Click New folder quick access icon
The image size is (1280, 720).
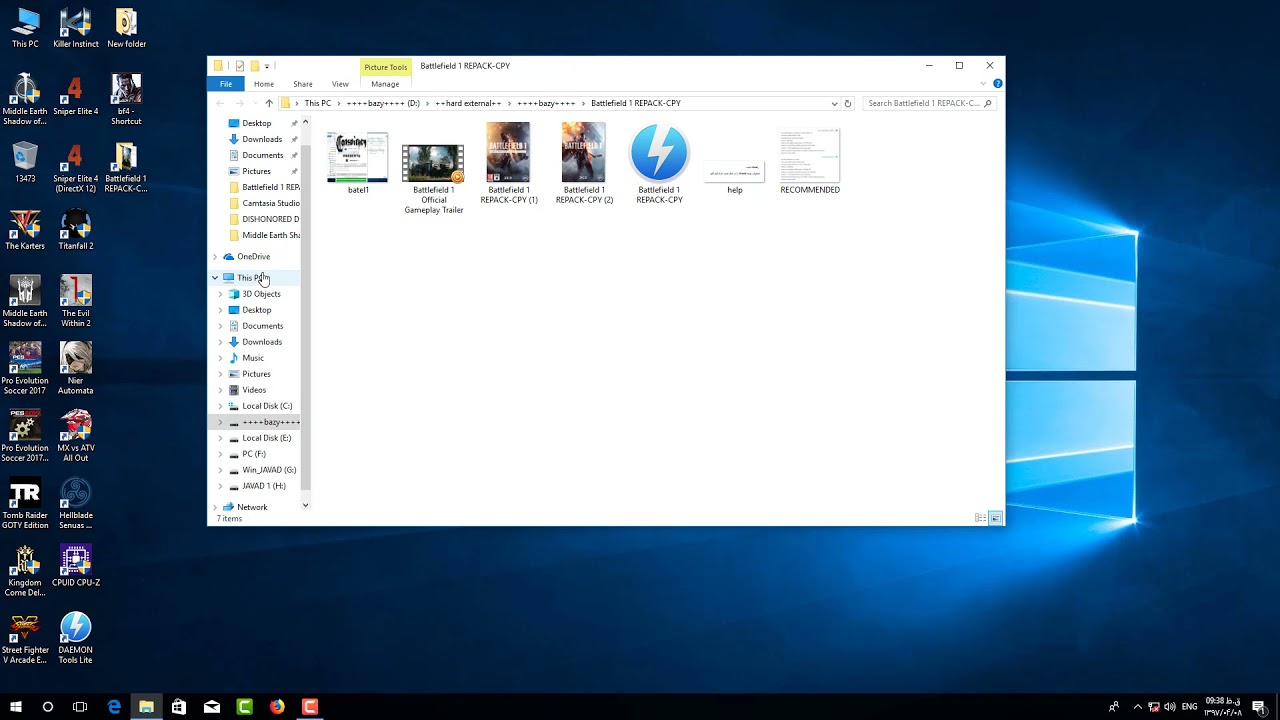pyautogui.click(x=254, y=66)
